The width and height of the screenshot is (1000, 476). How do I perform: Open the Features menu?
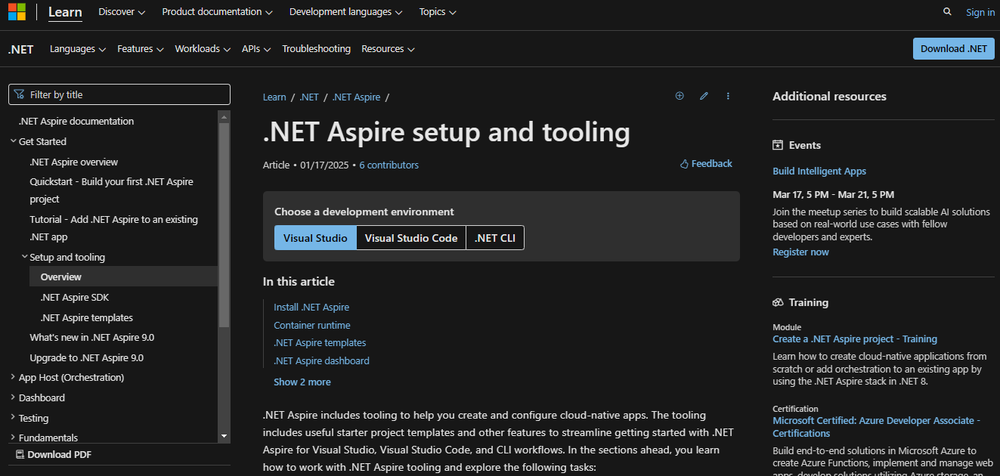(x=140, y=48)
